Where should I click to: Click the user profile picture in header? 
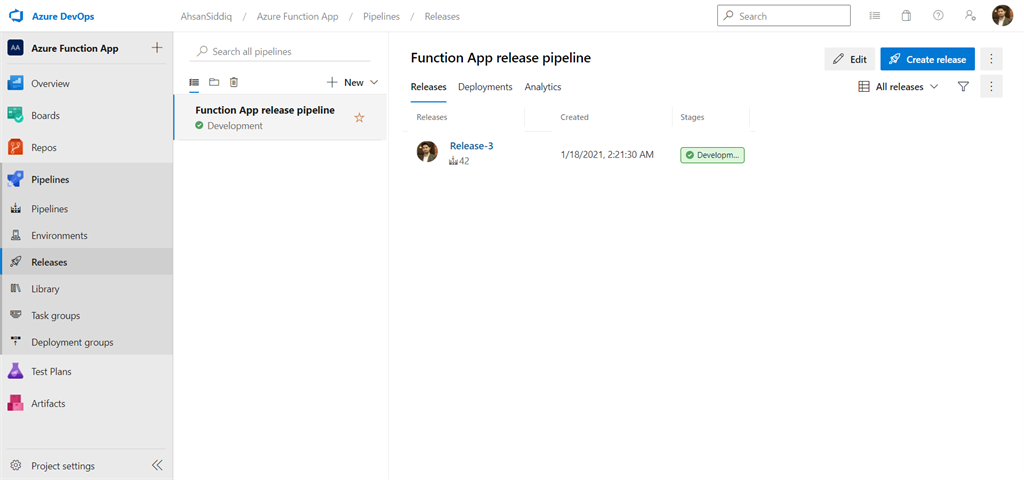1002,16
